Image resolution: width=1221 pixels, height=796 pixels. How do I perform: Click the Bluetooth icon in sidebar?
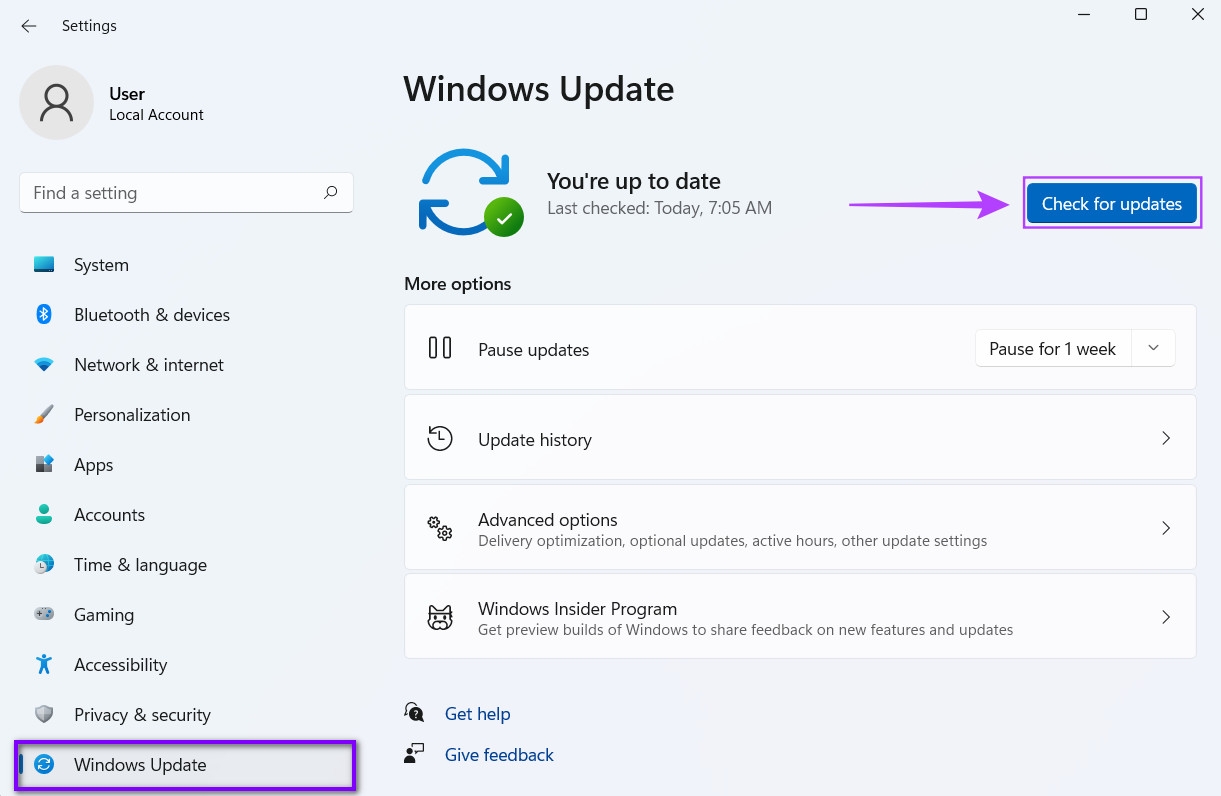(44, 315)
